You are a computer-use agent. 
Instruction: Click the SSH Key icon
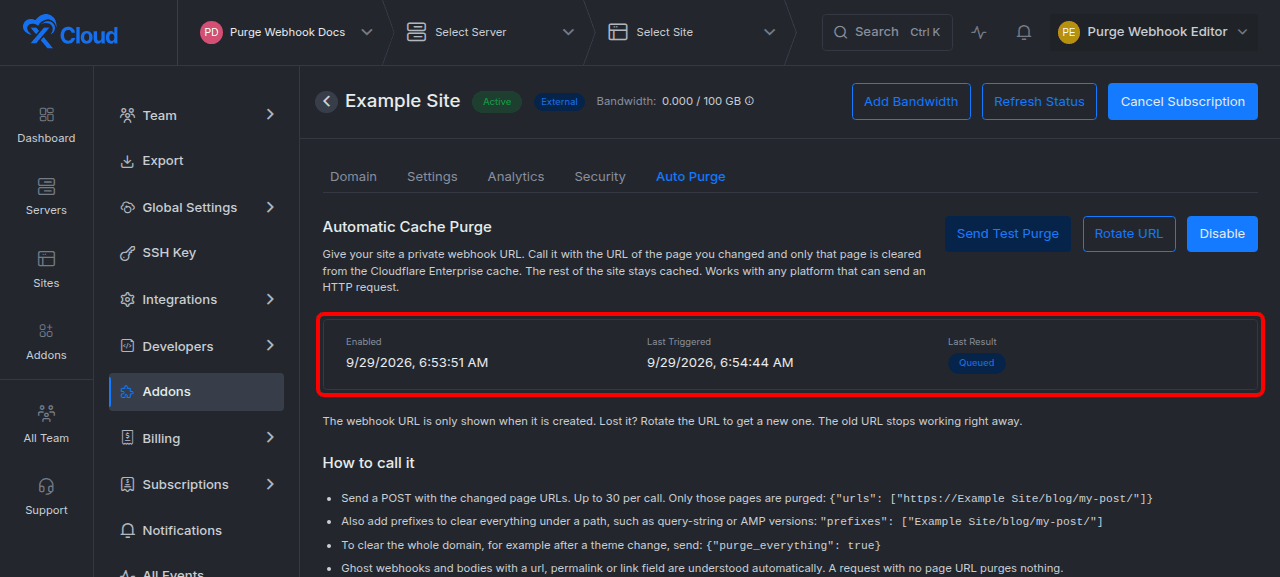127,253
